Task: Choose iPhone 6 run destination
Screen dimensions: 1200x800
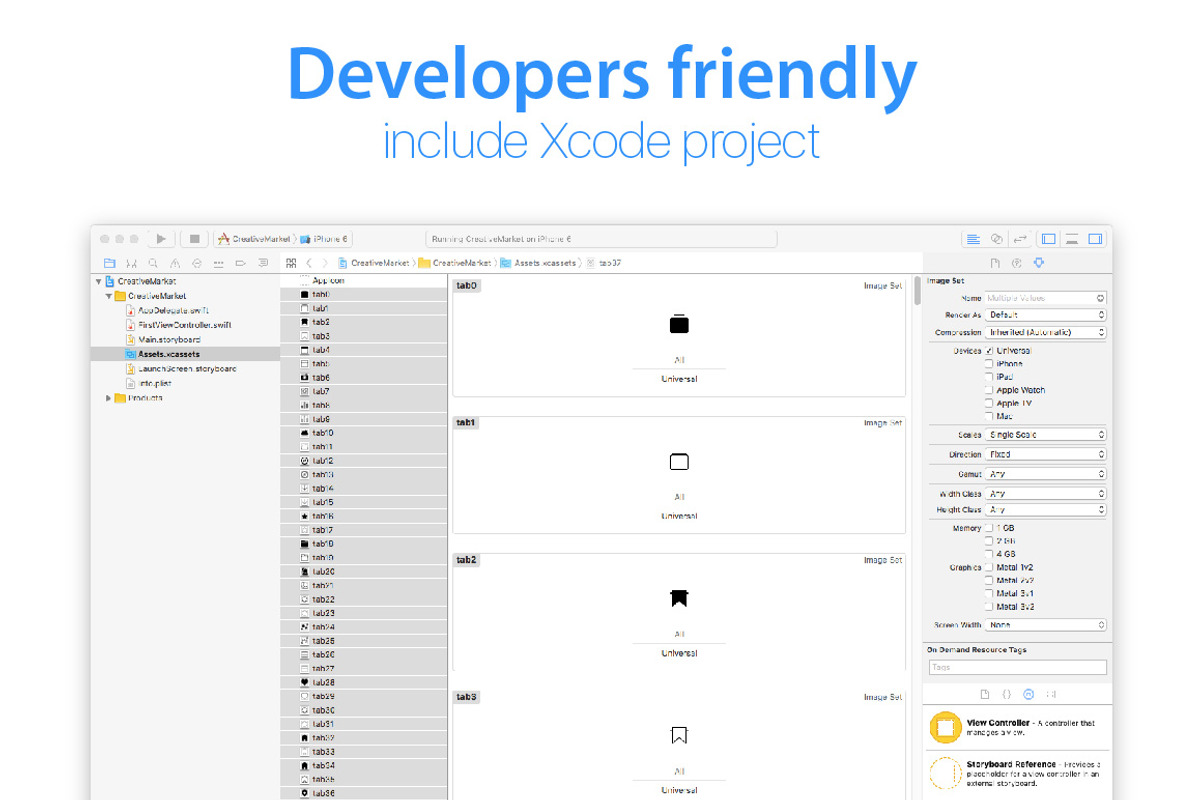Action: click(x=324, y=239)
